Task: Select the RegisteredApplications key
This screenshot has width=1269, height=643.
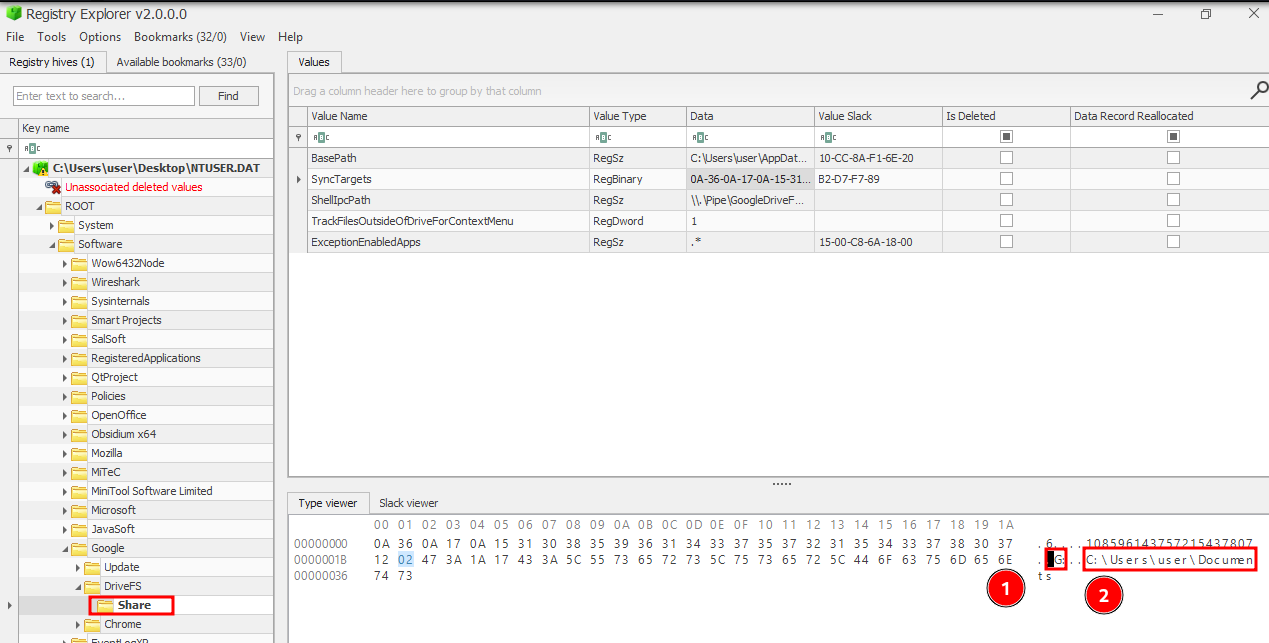Action: [145, 358]
